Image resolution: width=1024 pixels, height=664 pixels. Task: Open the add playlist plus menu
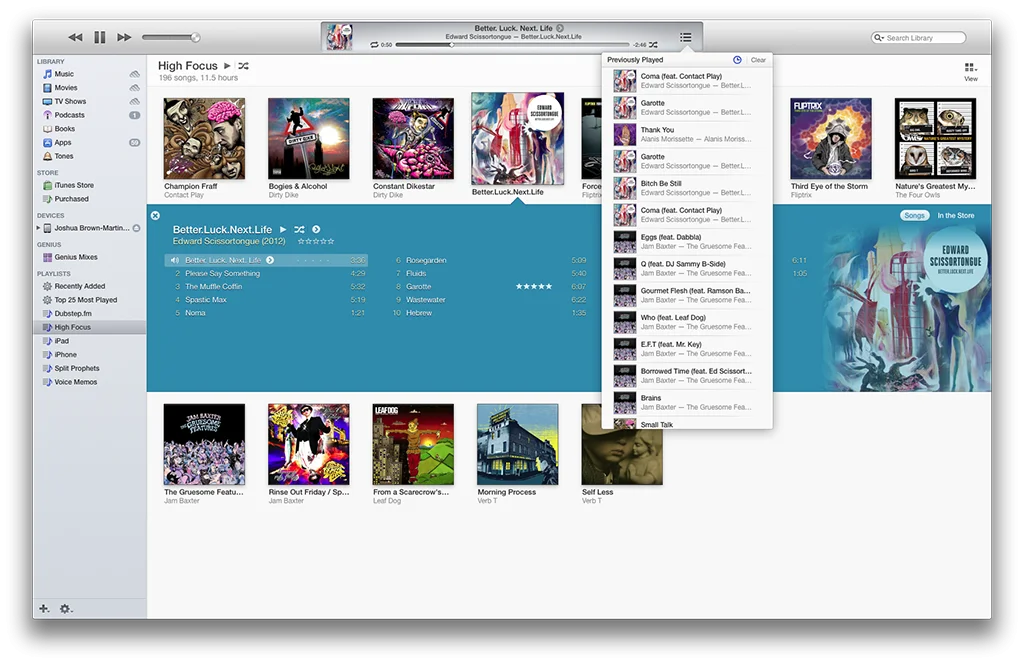tap(44, 609)
